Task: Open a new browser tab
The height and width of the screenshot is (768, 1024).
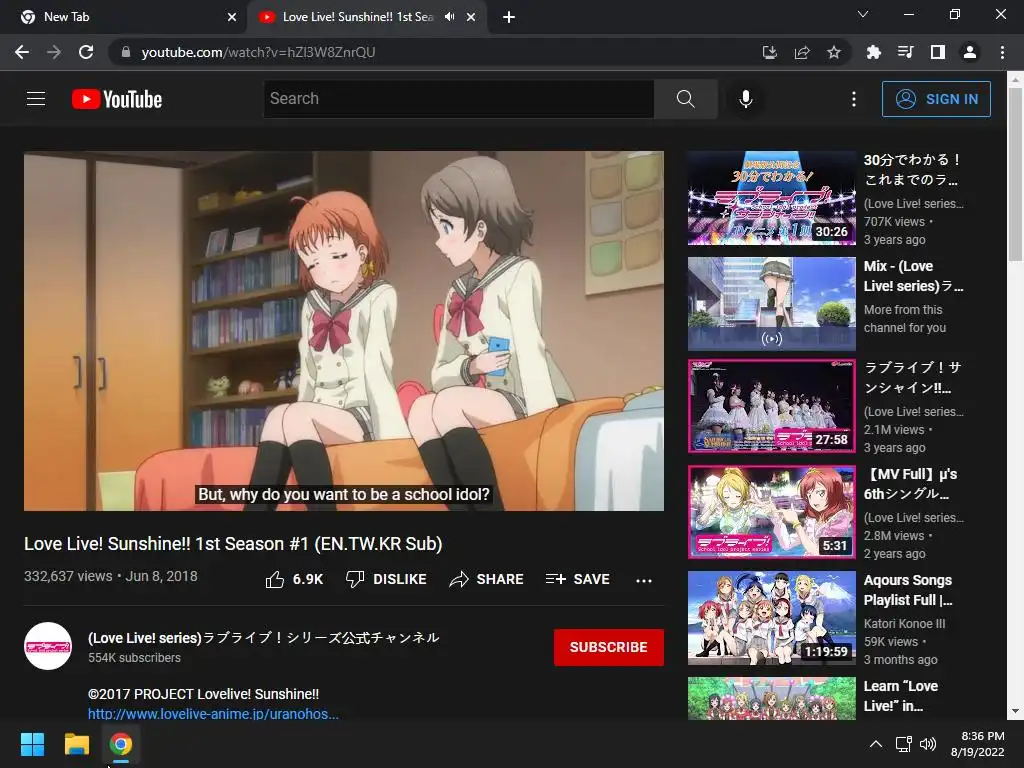Action: pyautogui.click(x=509, y=17)
